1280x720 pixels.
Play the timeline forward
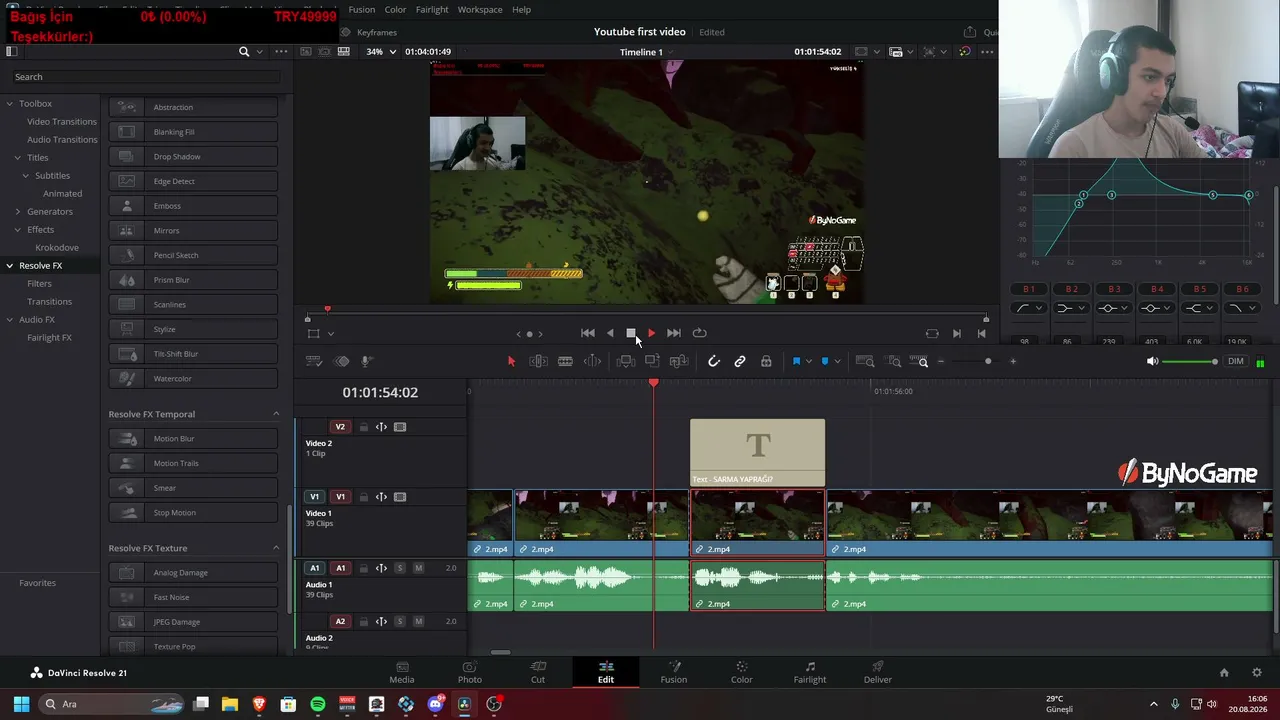pos(652,333)
